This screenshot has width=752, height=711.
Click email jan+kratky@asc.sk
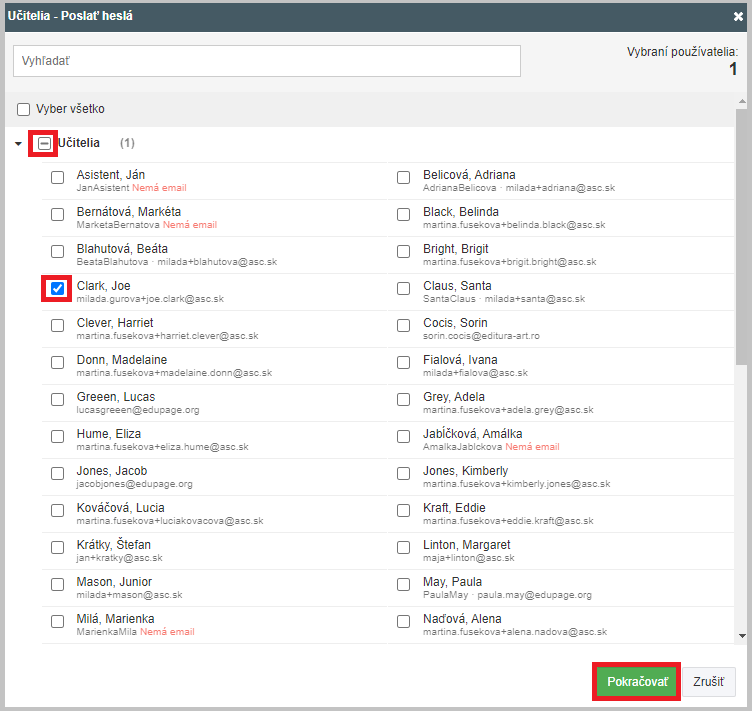point(119,558)
